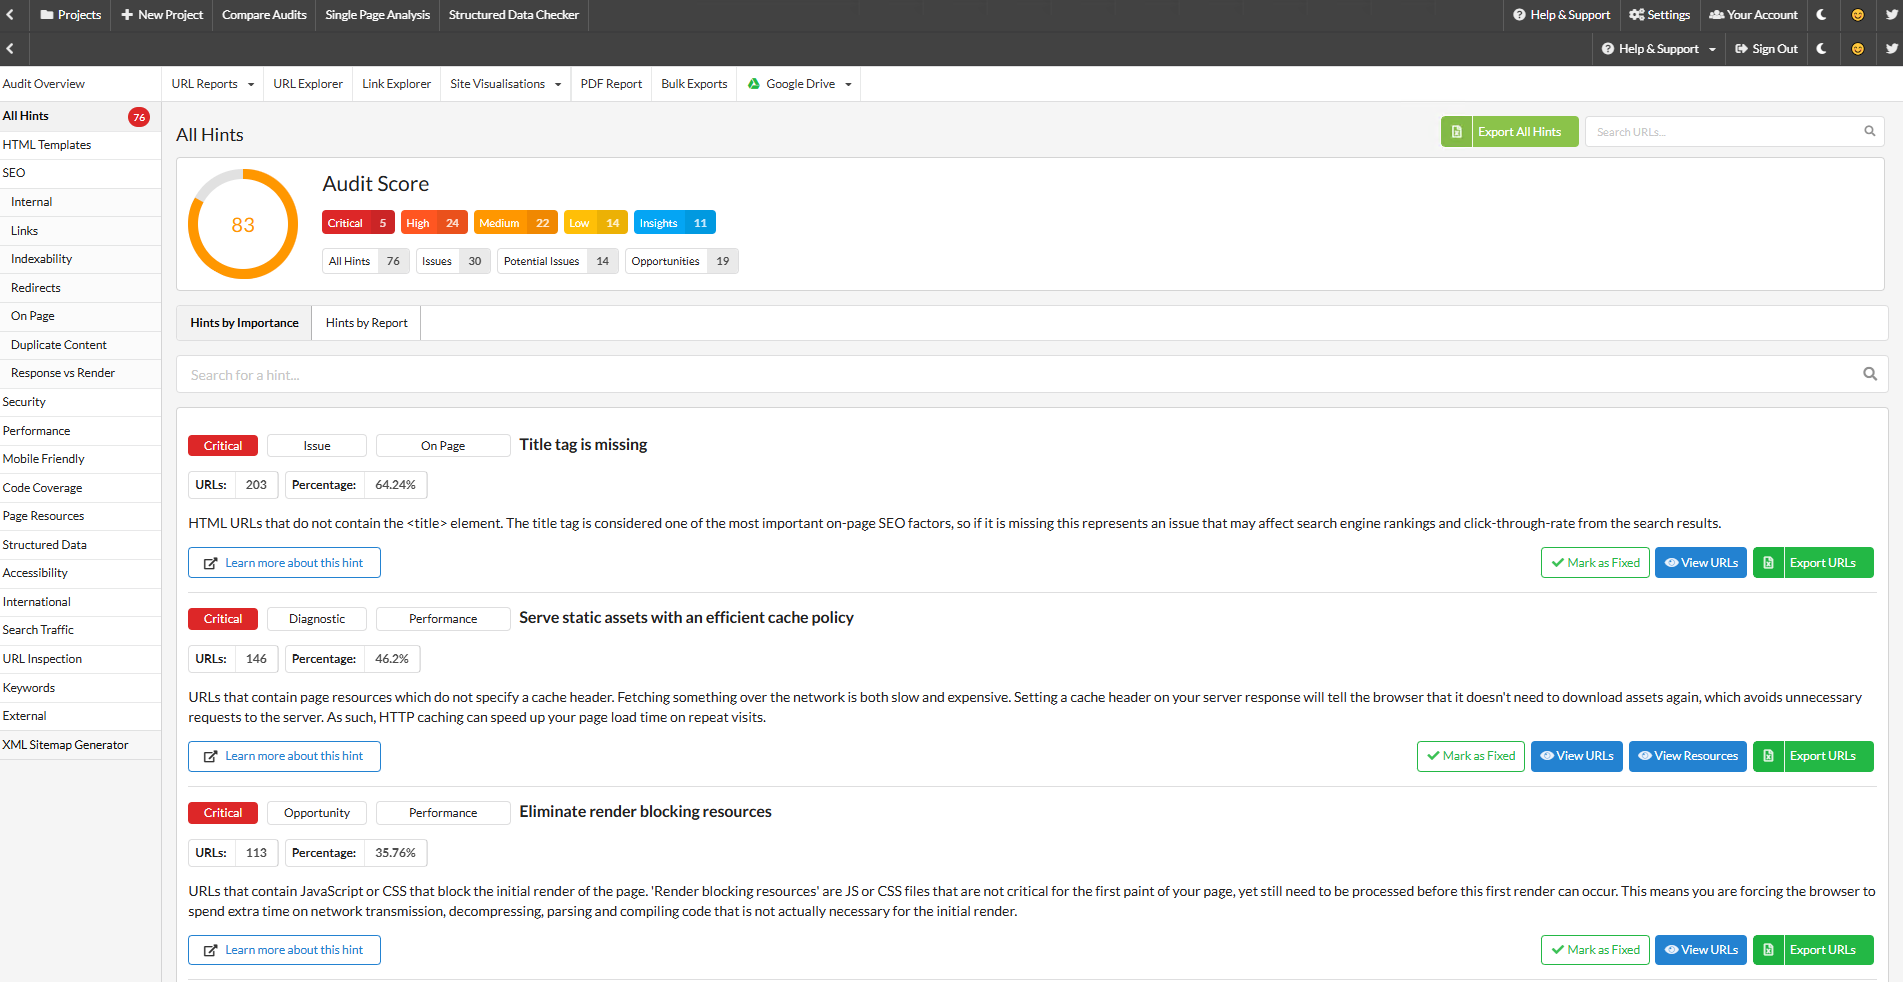Switch to Hints by Report tab
Image resolution: width=1903 pixels, height=982 pixels.
(x=366, y=323)
